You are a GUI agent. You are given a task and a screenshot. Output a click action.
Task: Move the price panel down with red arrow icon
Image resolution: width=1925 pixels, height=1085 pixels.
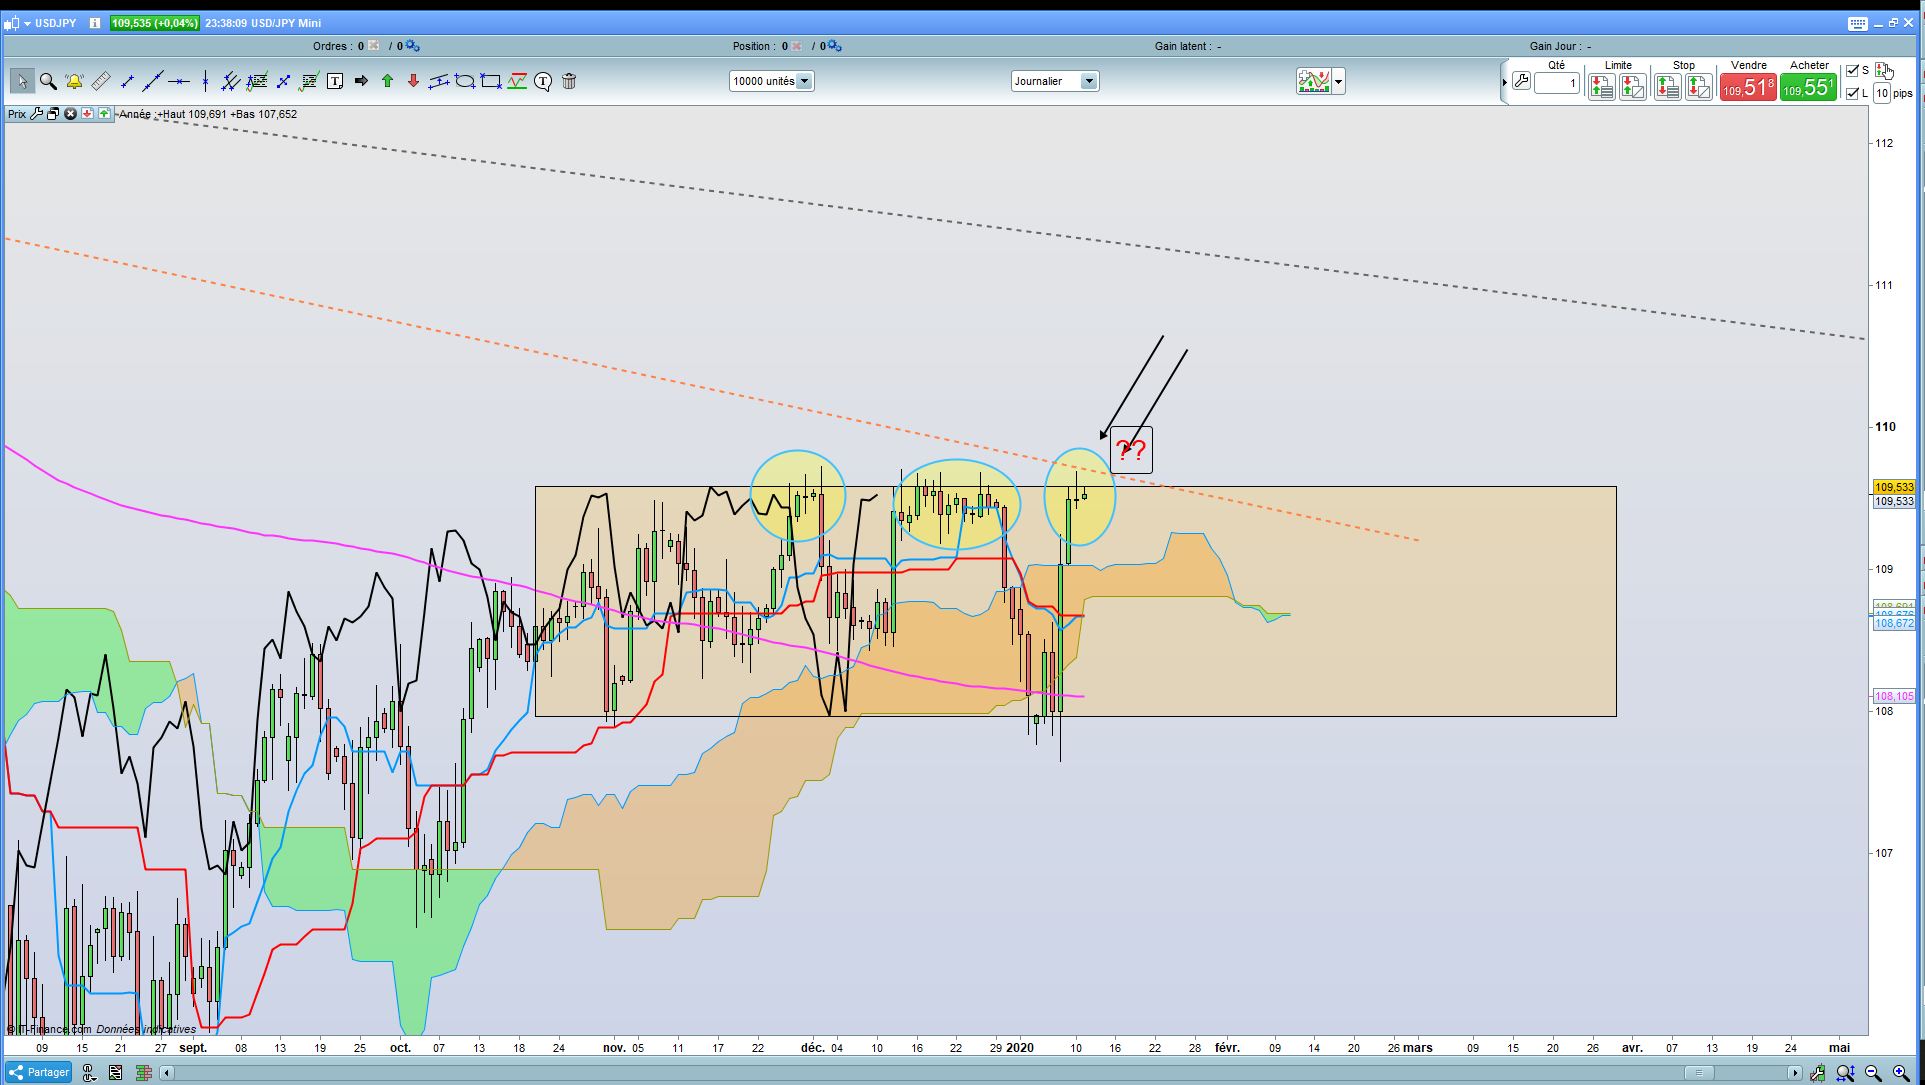87,114
